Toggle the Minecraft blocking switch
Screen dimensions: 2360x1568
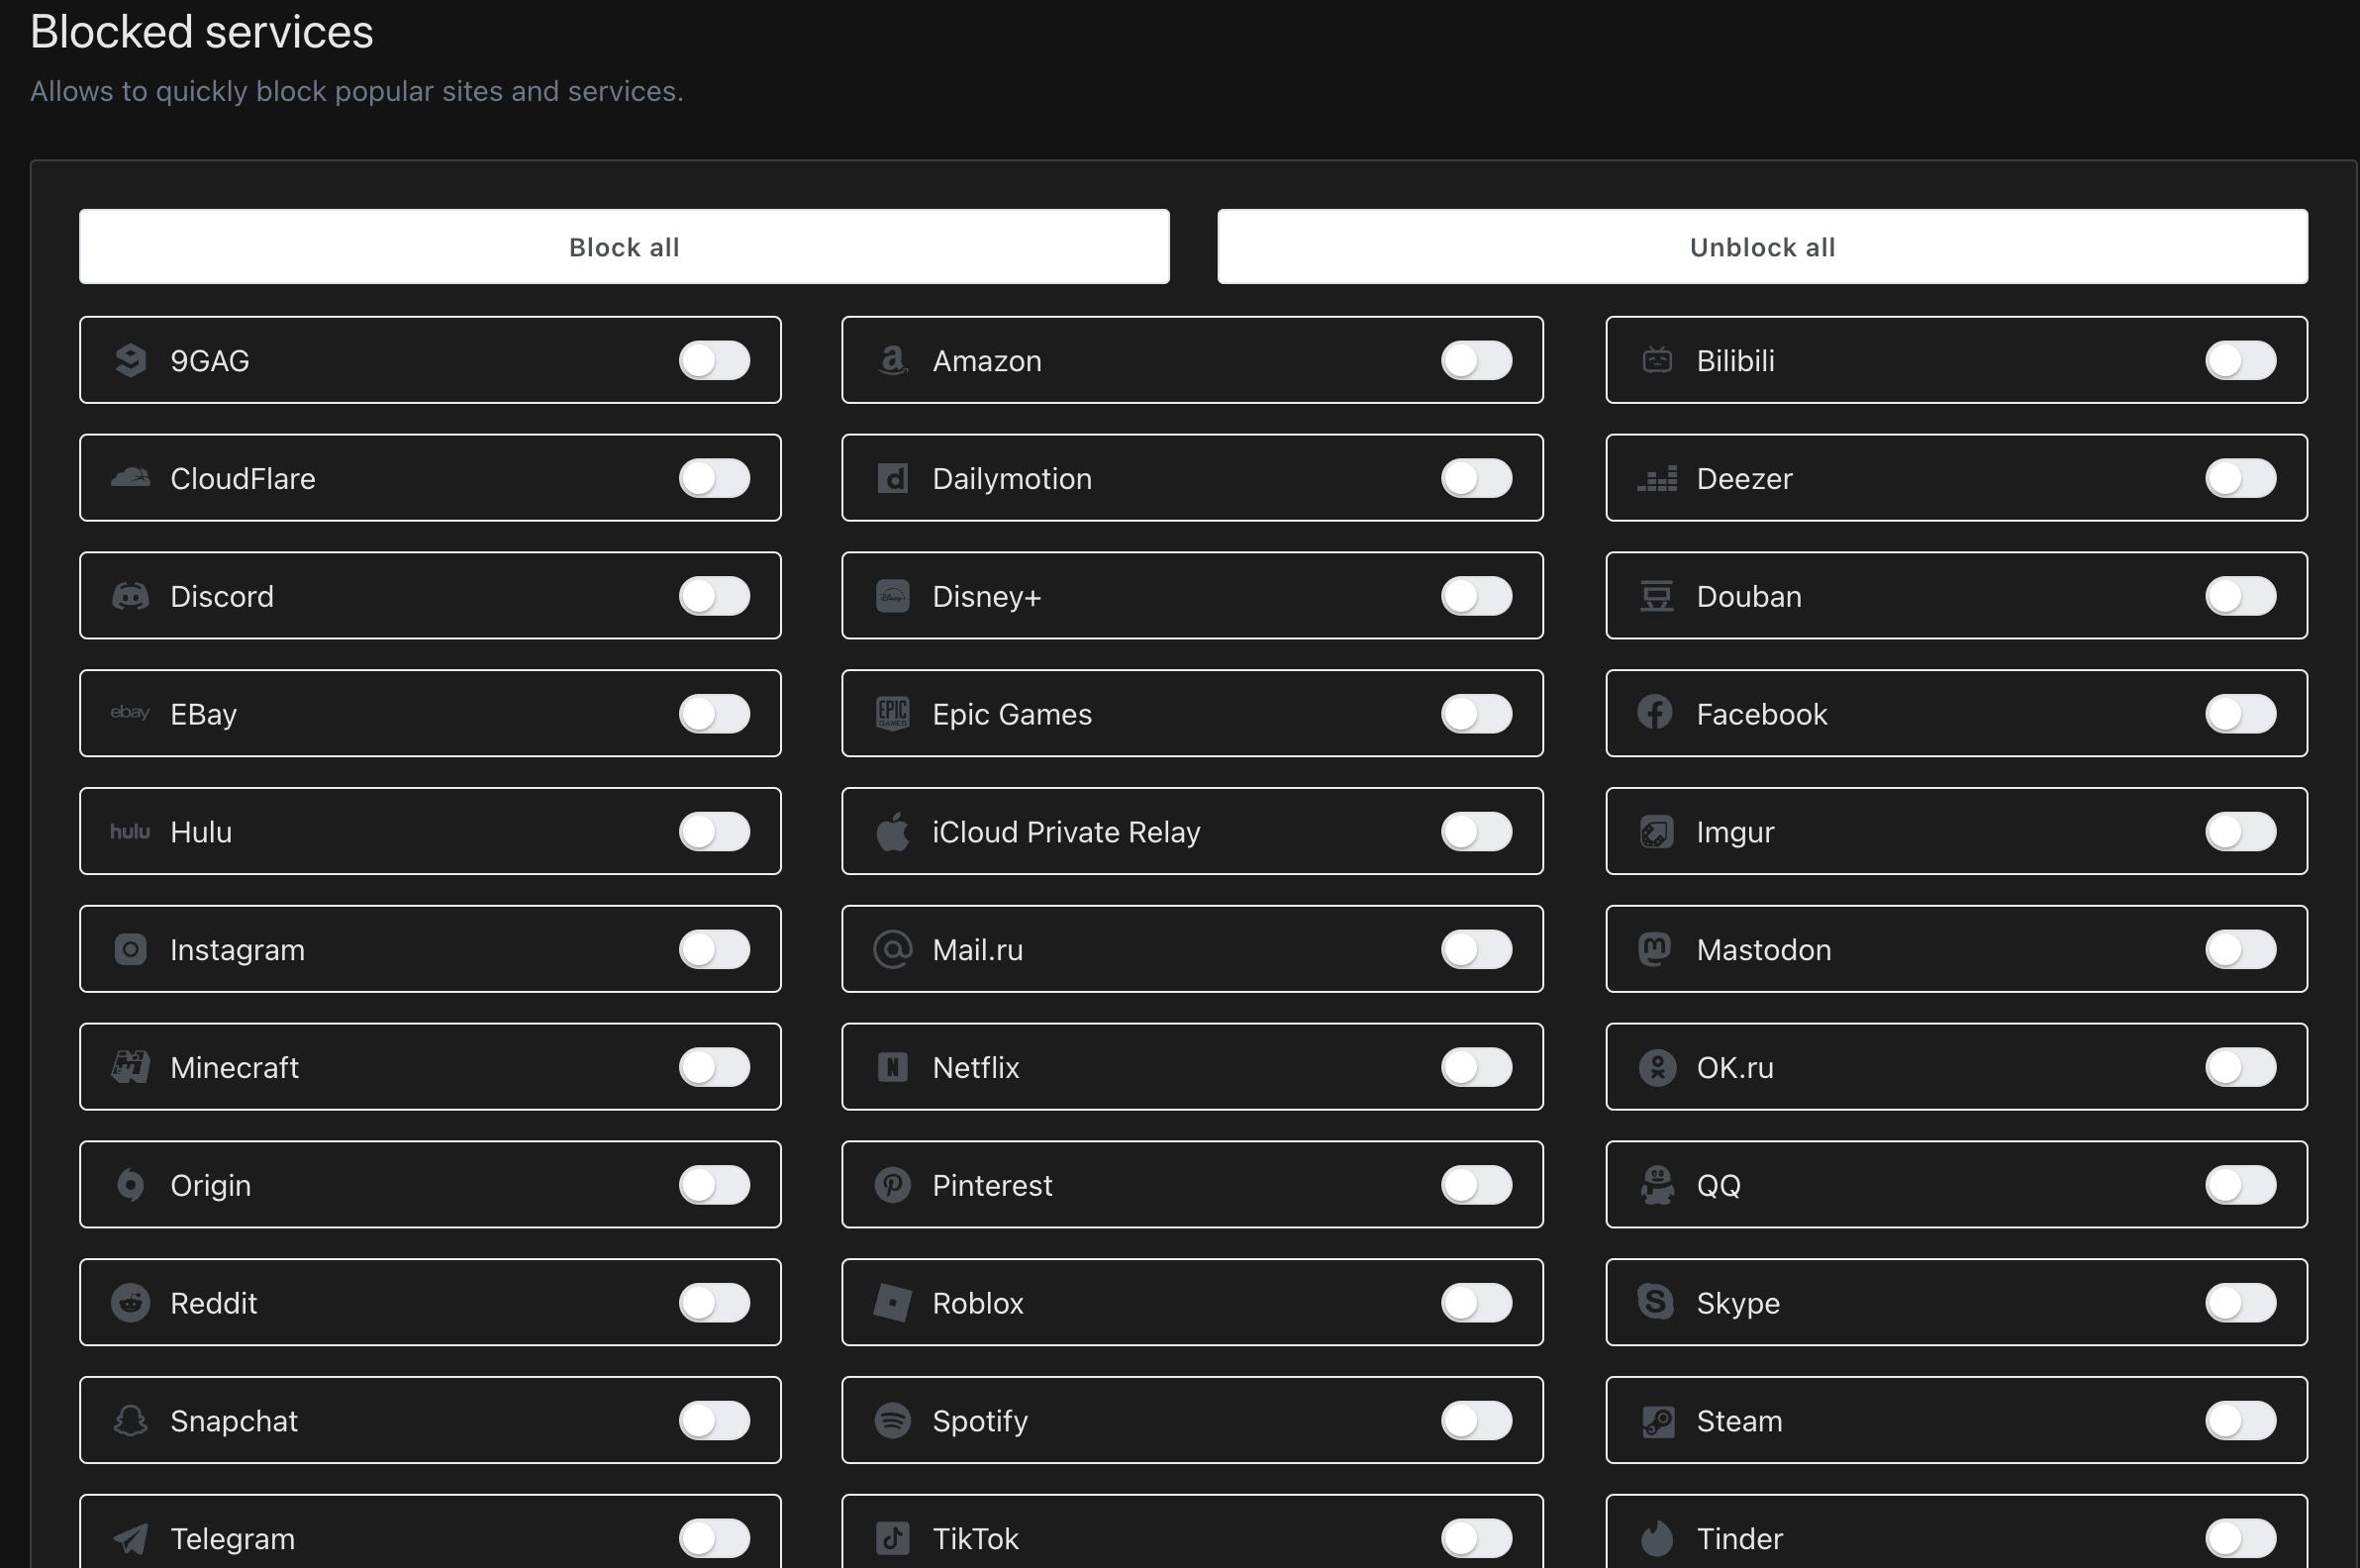coord(715,1067)
